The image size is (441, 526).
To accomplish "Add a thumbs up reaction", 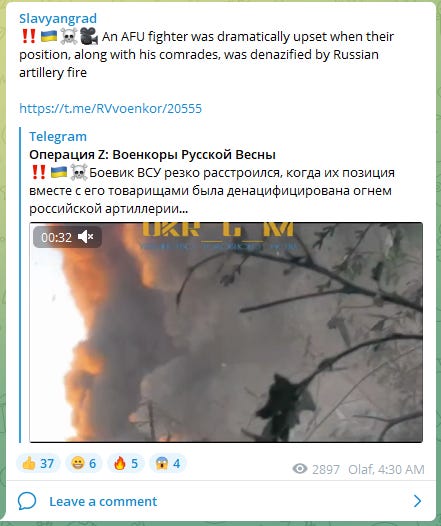I will 38,464.
